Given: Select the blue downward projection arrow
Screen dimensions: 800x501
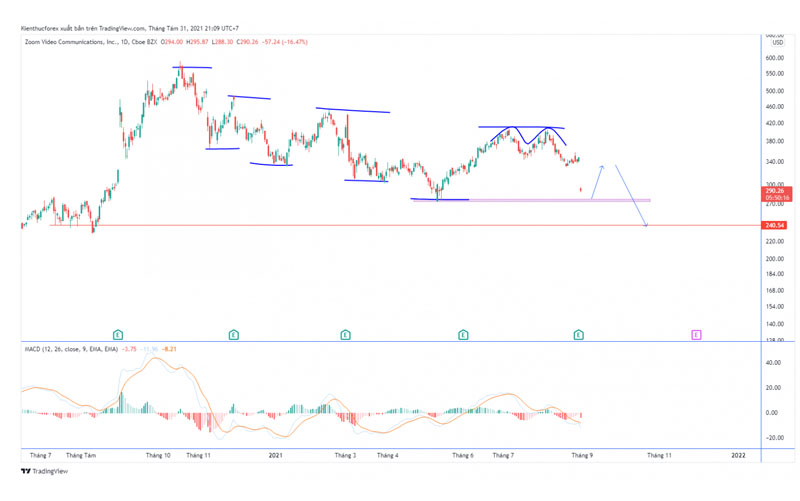Looking at the screenshot, I should (631, 195).
